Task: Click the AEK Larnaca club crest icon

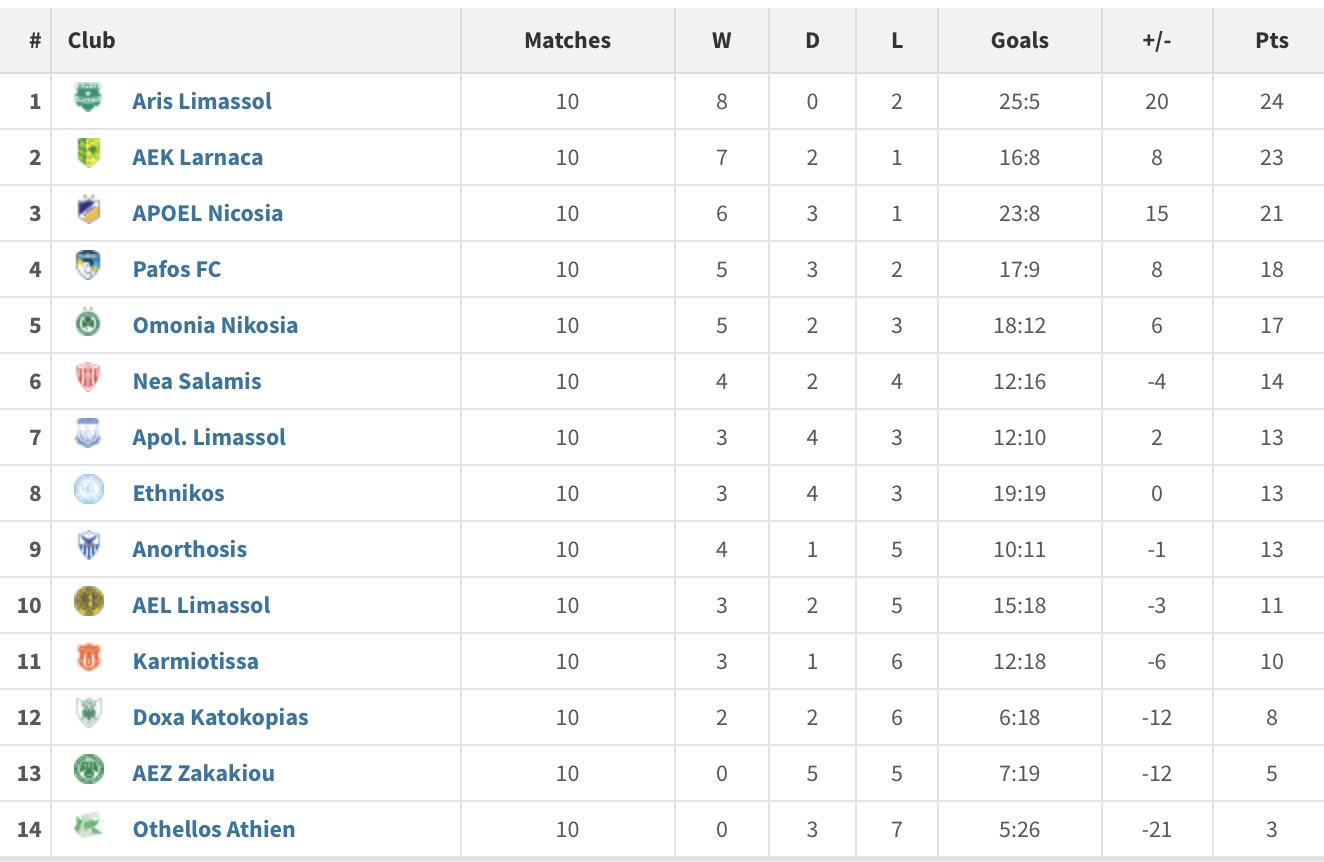Action: coord(88,154)
